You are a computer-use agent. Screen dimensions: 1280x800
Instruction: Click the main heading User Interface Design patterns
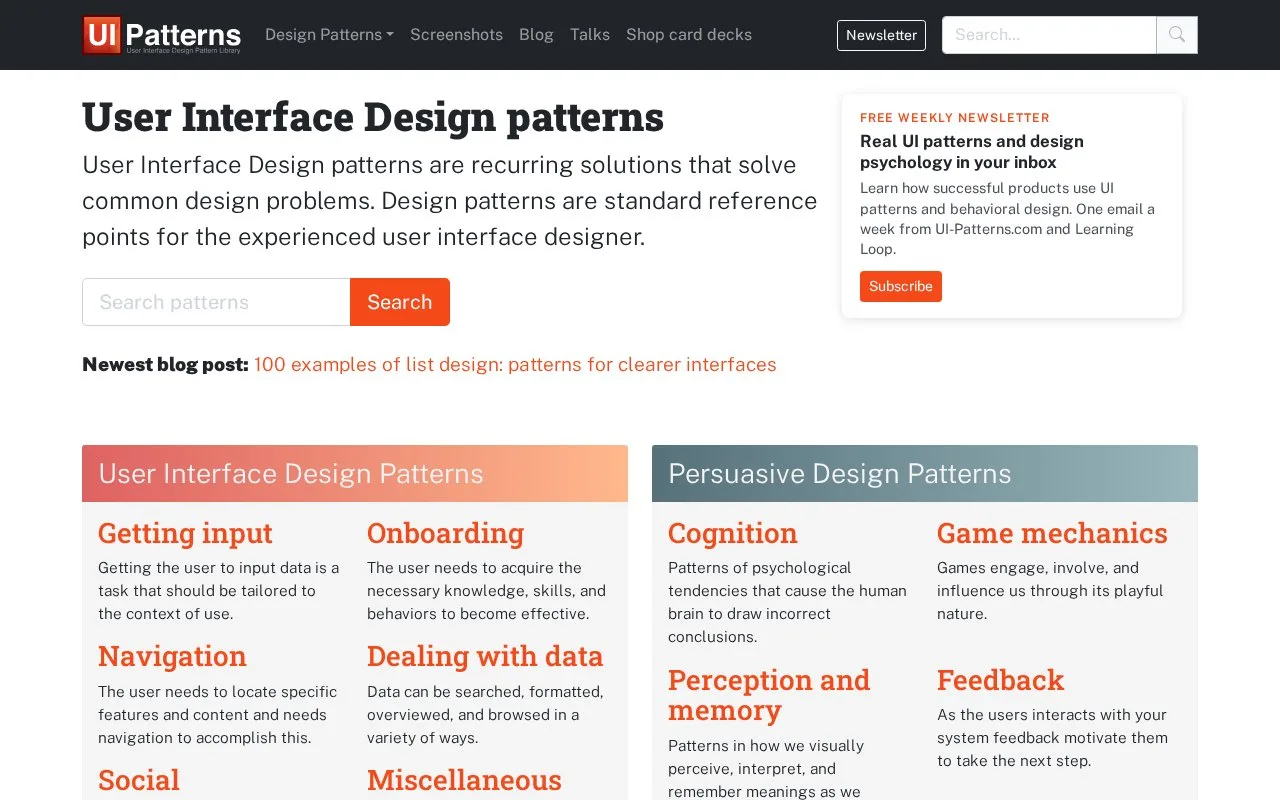[373, 117]
